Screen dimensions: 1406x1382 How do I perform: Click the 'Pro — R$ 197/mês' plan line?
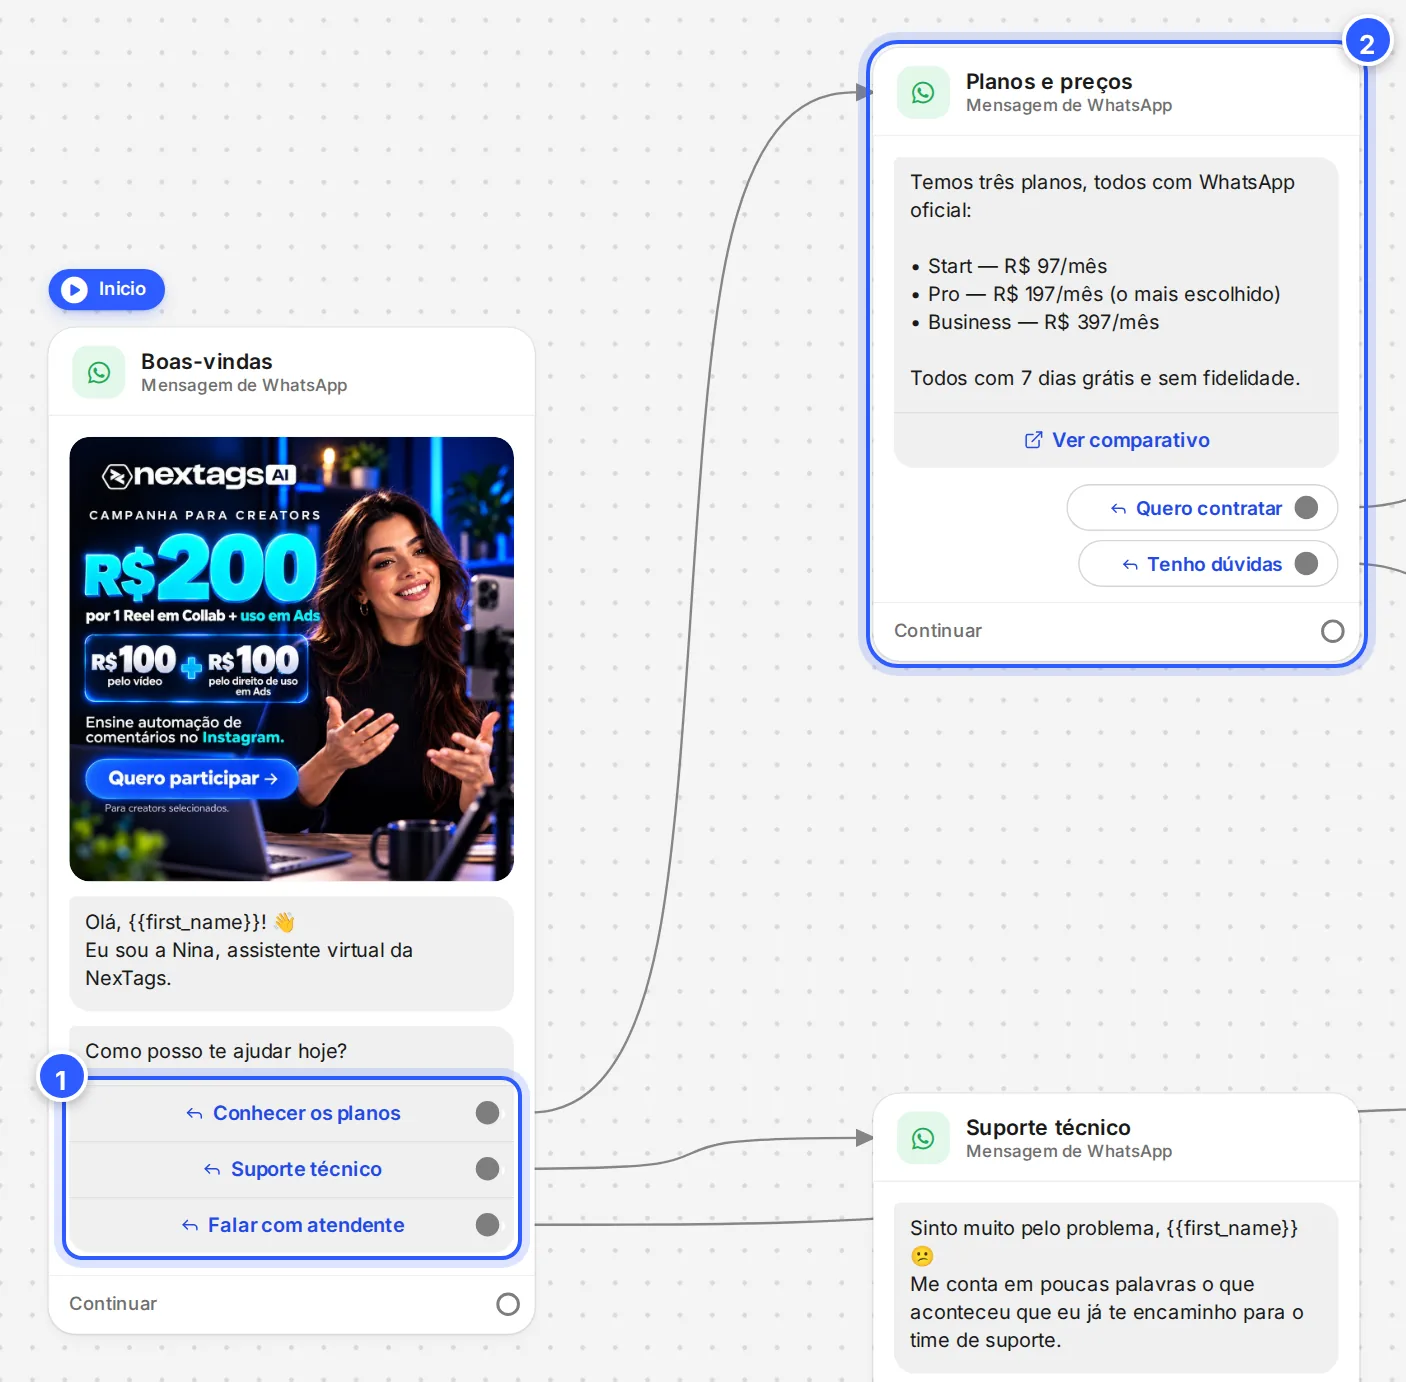[1095, 294]
